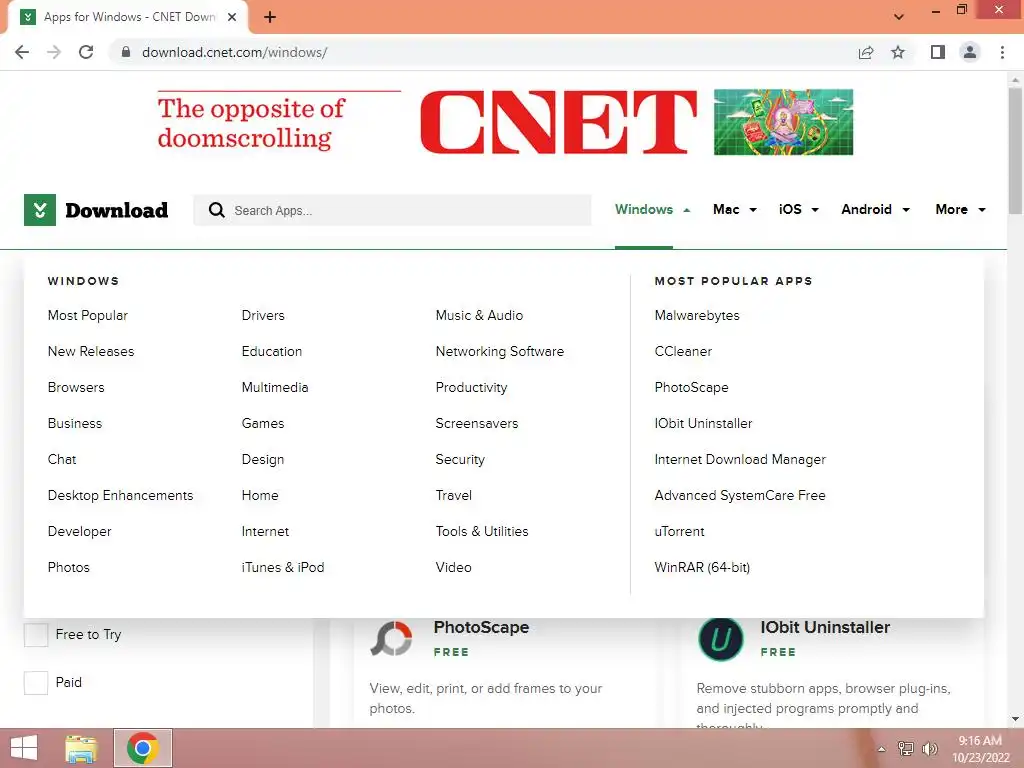Open the Video category
The width and height of the screenshot is (1024, 768).
[453, 568]
